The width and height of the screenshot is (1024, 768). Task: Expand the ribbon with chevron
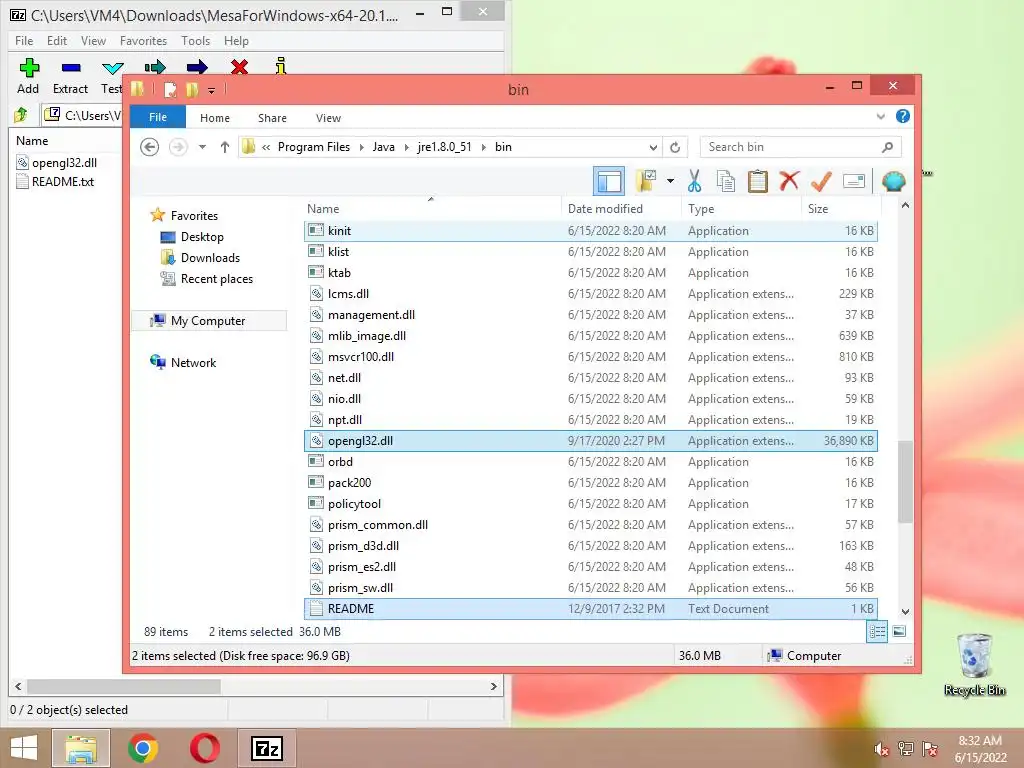(880, 116)
